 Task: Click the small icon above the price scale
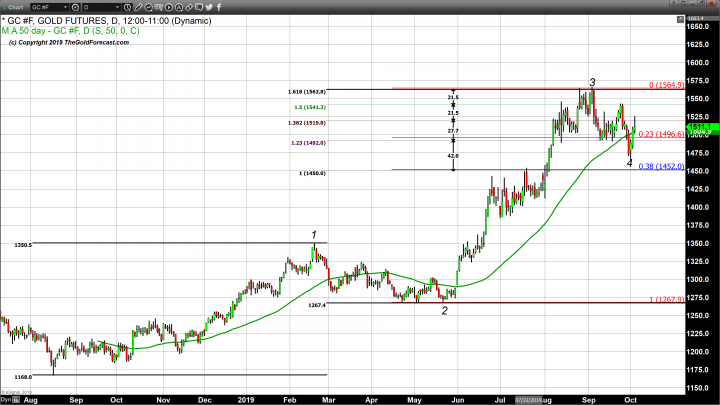(x=680, y=19)
